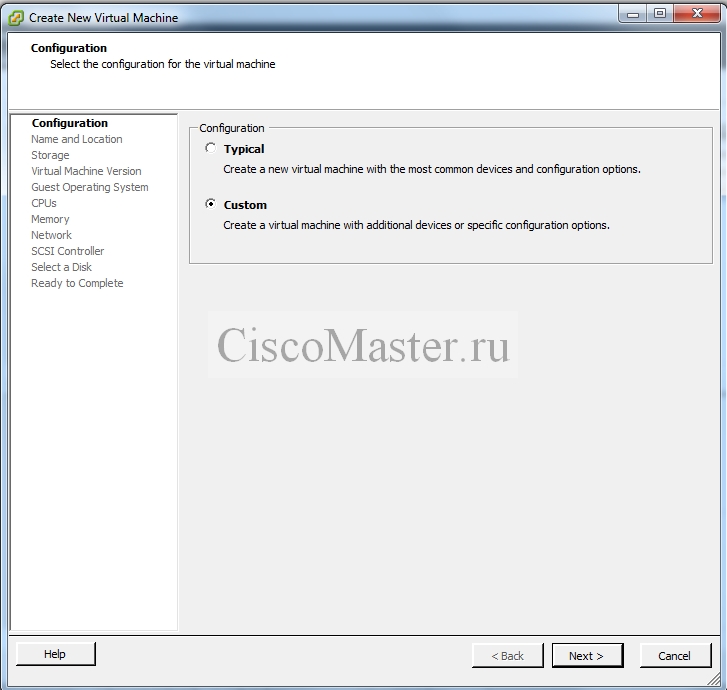Click the Custom option description text
This screenshot has height=690, width=727.
click(x=416, y=225)
